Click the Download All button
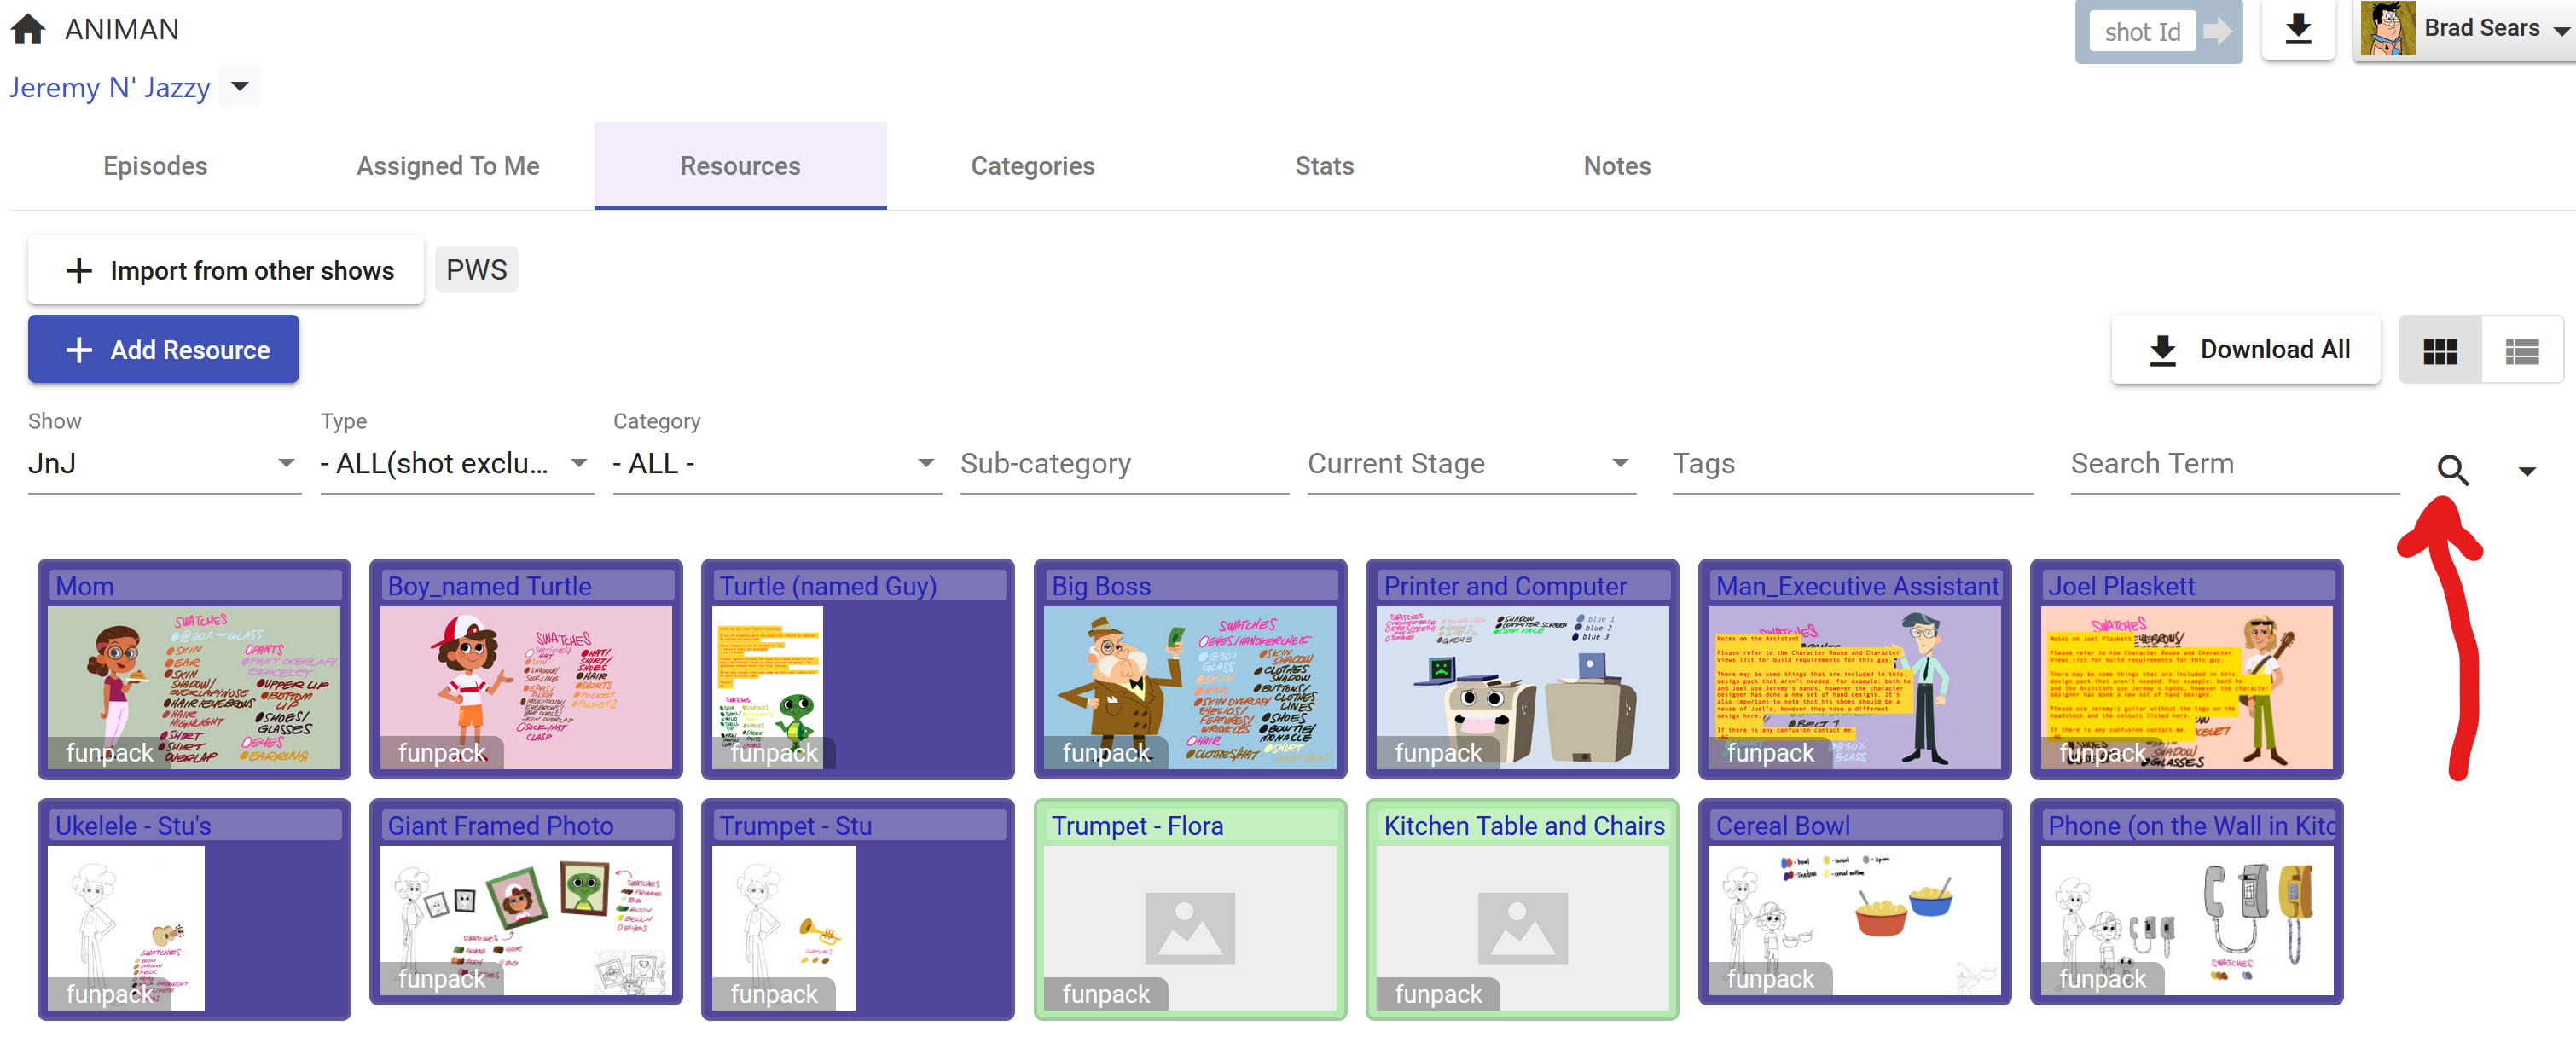This screenshot has width=2576, height=1037. (2246, 350)
